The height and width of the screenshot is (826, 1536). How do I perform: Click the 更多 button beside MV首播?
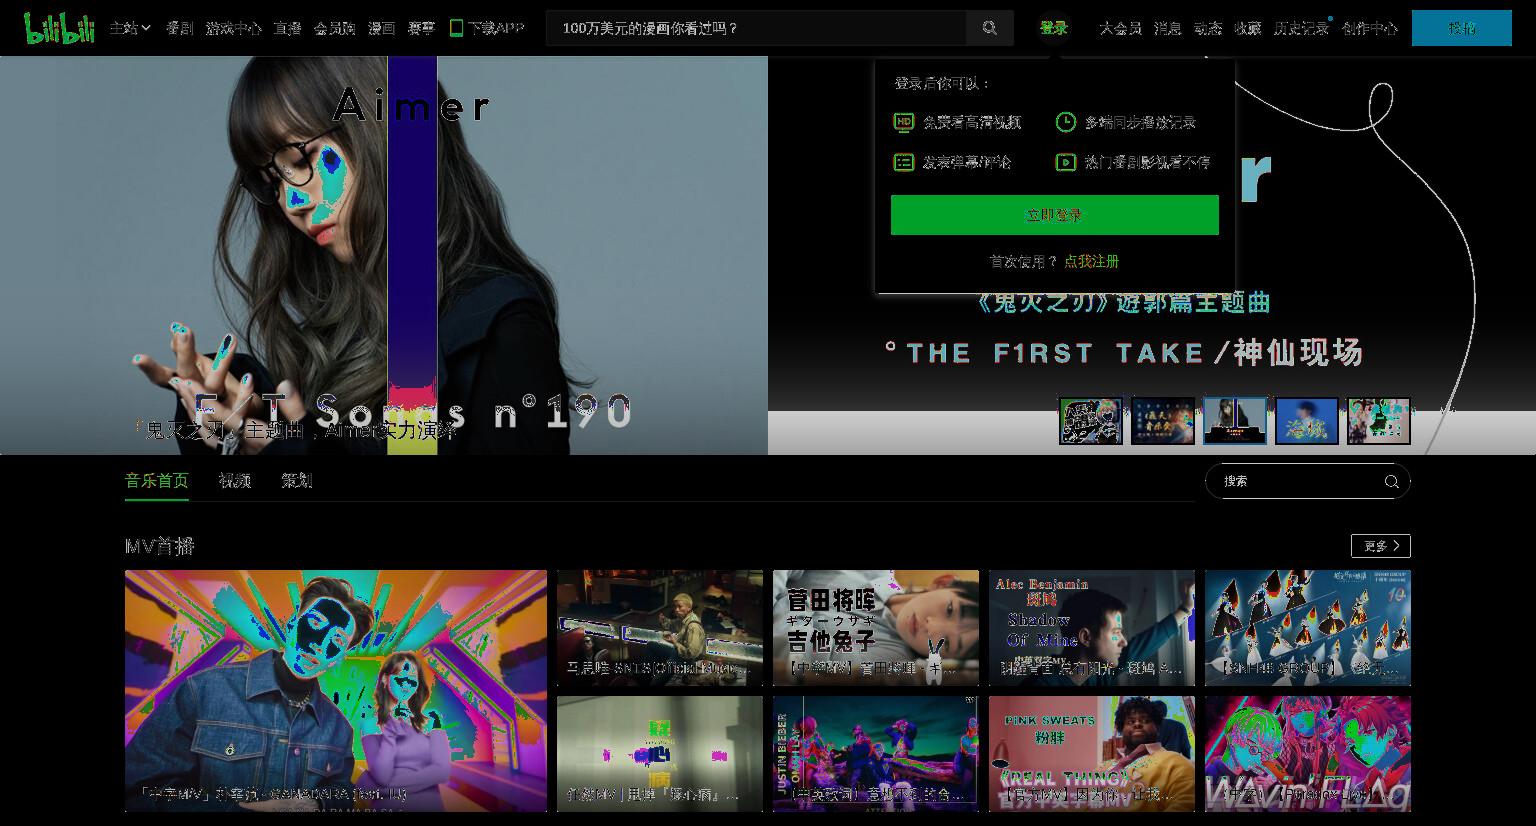1380,546
